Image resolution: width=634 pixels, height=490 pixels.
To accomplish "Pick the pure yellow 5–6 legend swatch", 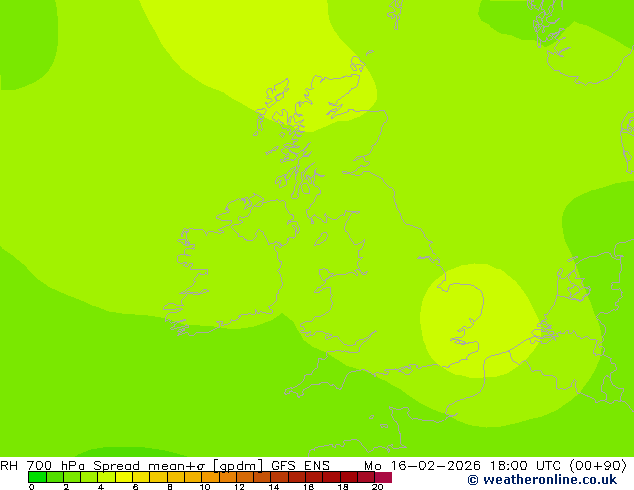I will coord(124,477).
